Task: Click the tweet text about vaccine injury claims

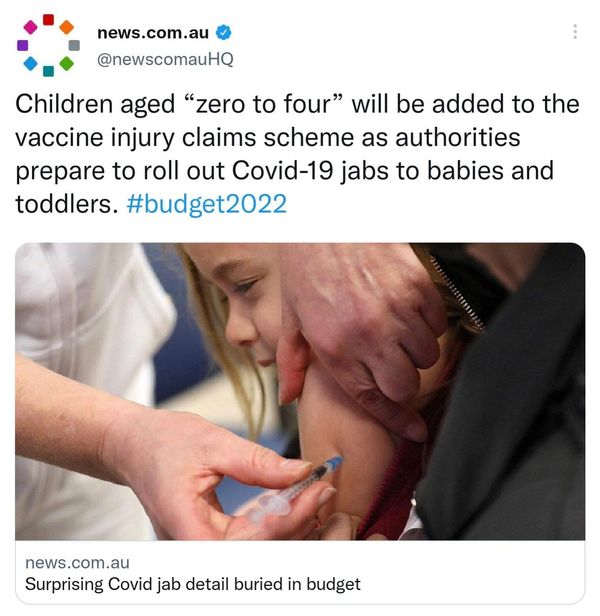Action: [297, 154]
